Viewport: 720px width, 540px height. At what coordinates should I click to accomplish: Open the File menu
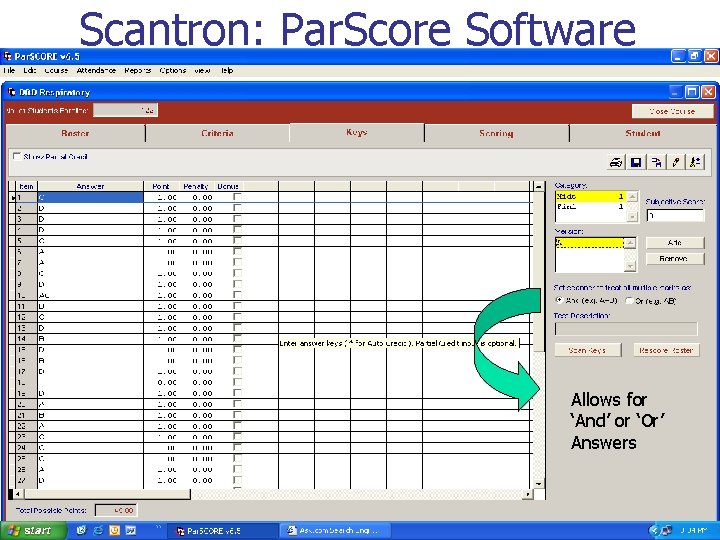click(x=9, y=70)
